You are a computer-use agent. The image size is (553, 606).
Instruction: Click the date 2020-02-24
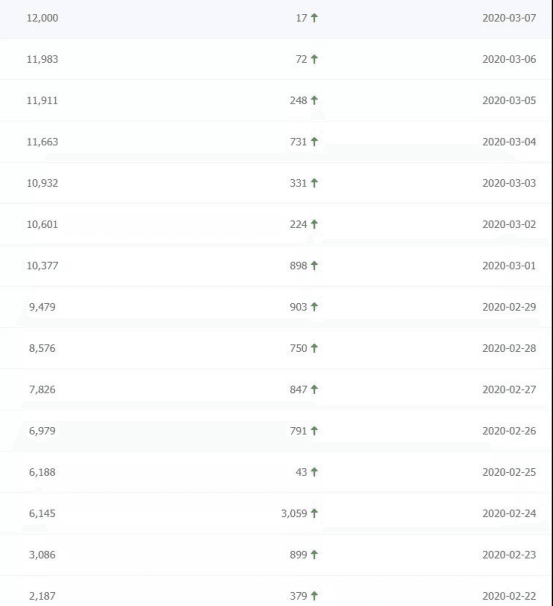click(509, 513)
